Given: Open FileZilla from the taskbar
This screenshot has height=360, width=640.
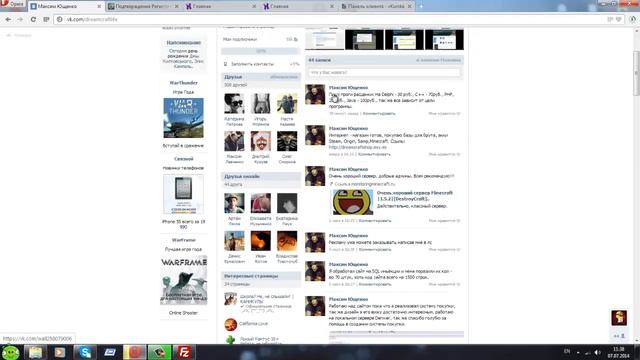Looking at the screenshot, I should (184, 352).
